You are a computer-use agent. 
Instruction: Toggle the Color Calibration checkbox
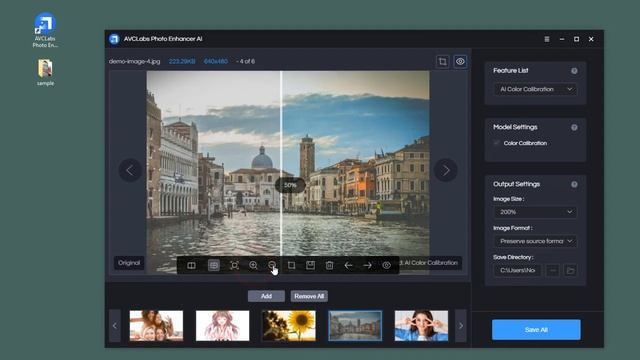[497, 143]
